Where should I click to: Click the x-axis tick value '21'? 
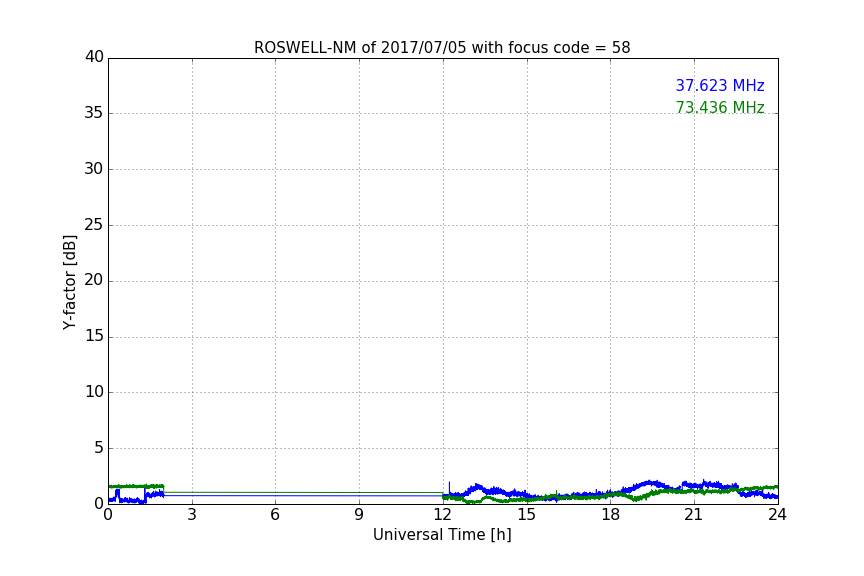point(694,515)
